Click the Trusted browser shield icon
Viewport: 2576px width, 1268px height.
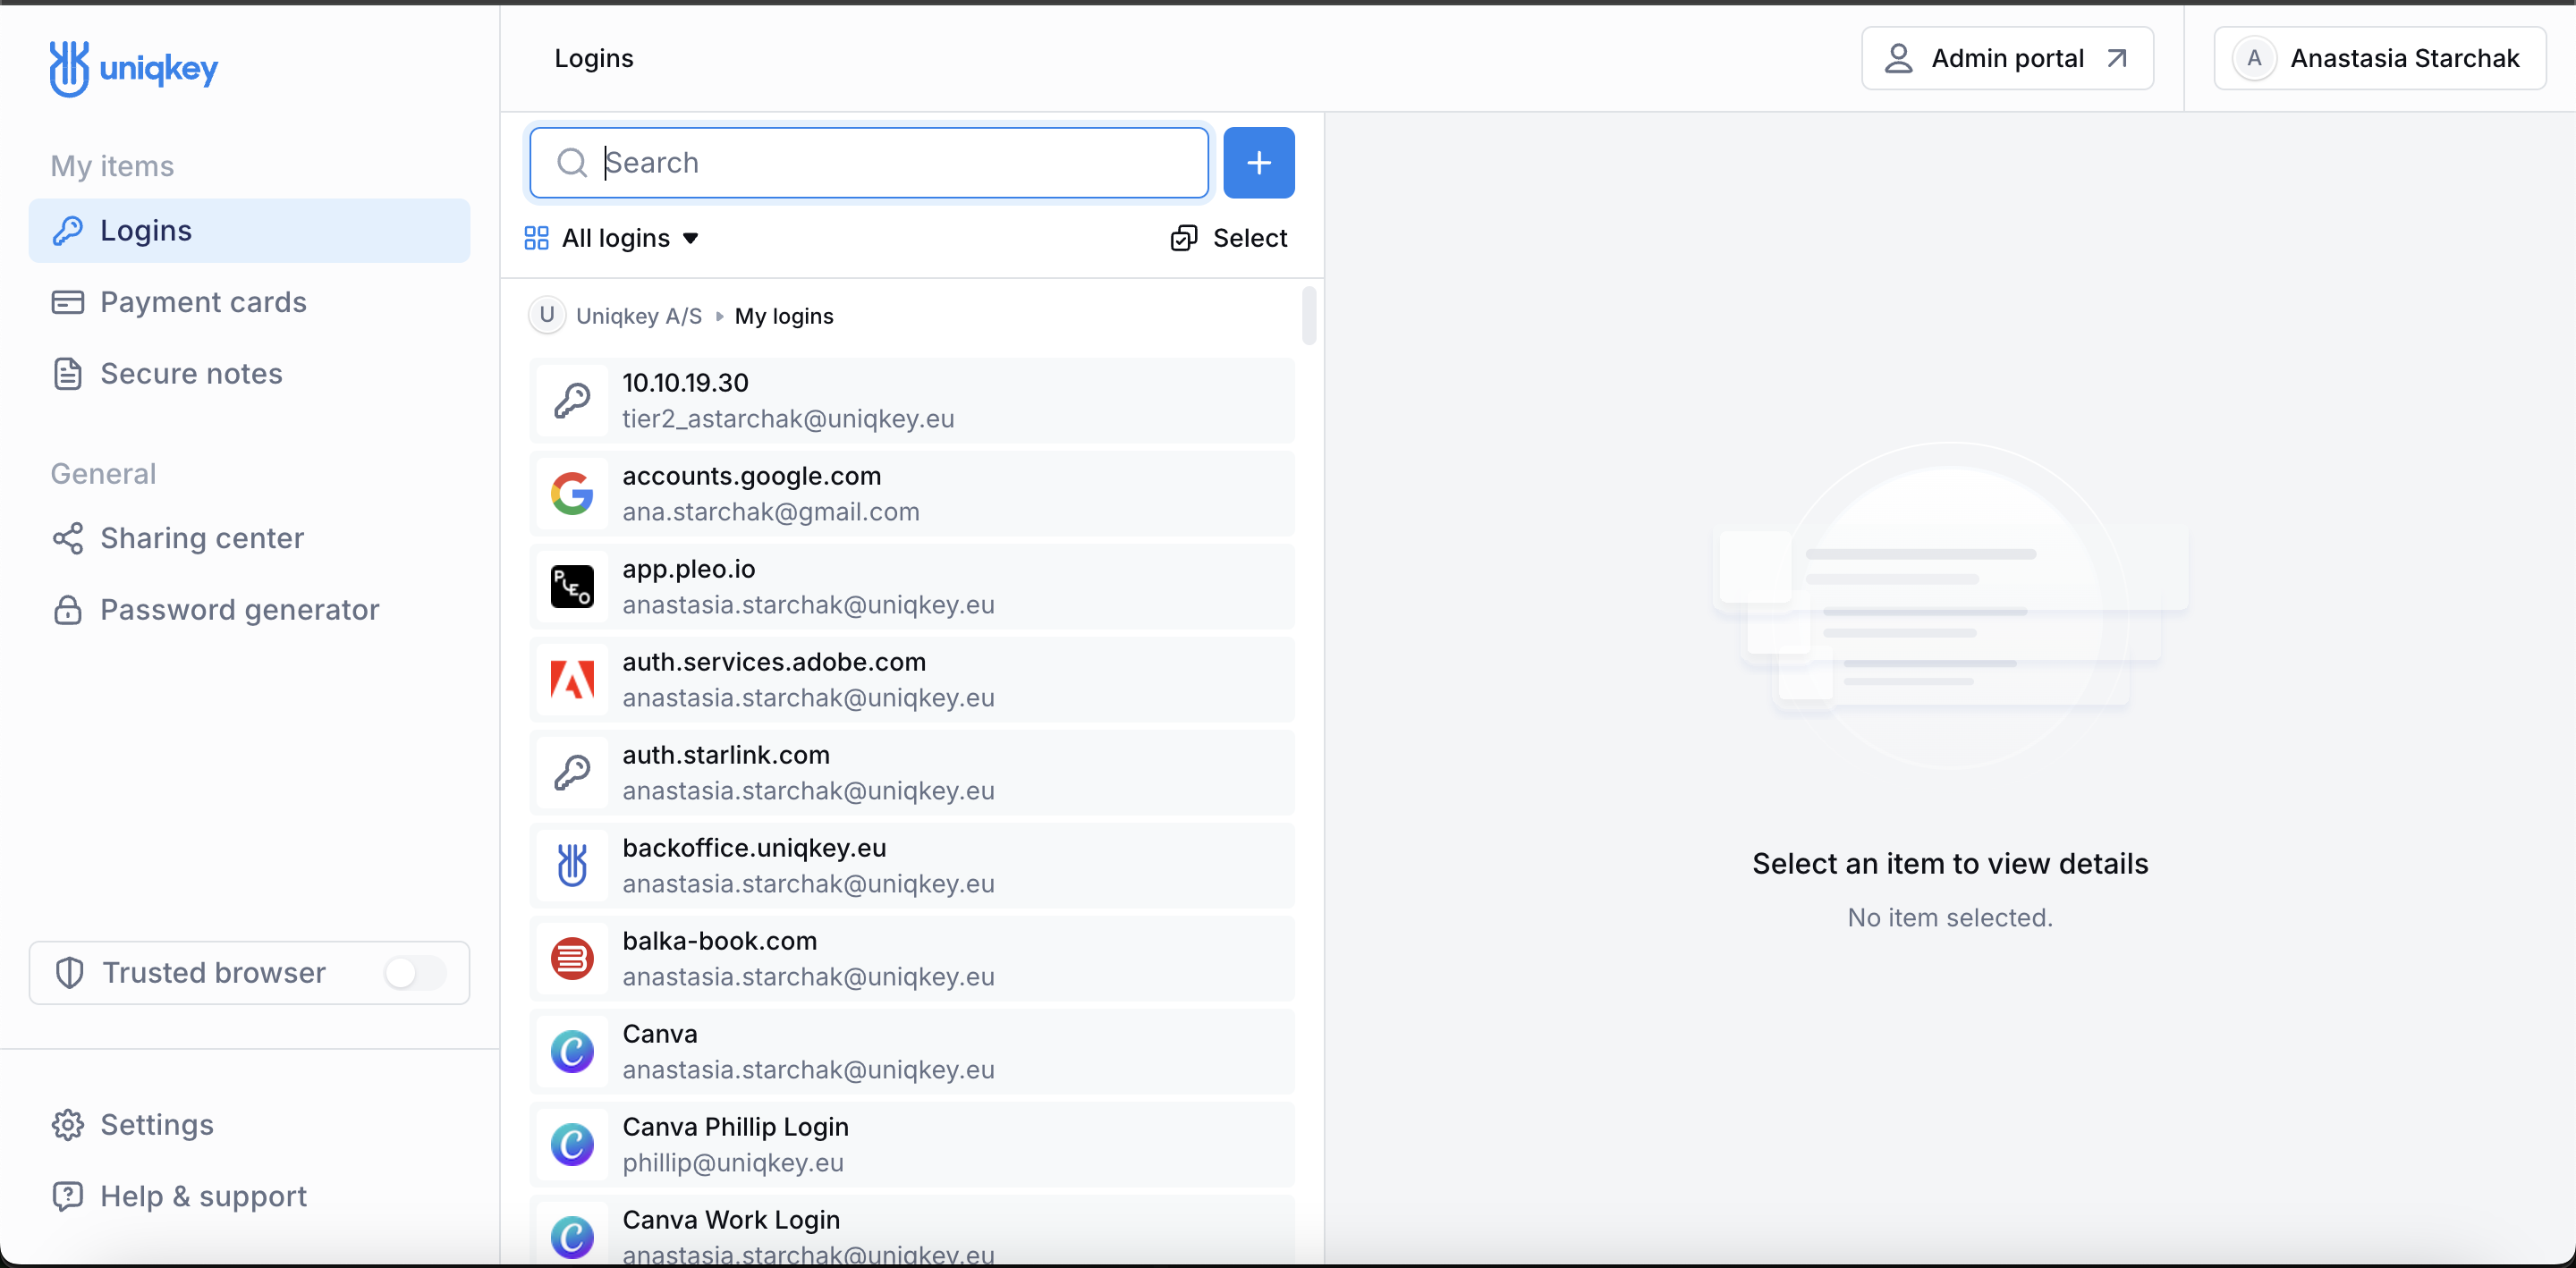[x=69, y=973]
